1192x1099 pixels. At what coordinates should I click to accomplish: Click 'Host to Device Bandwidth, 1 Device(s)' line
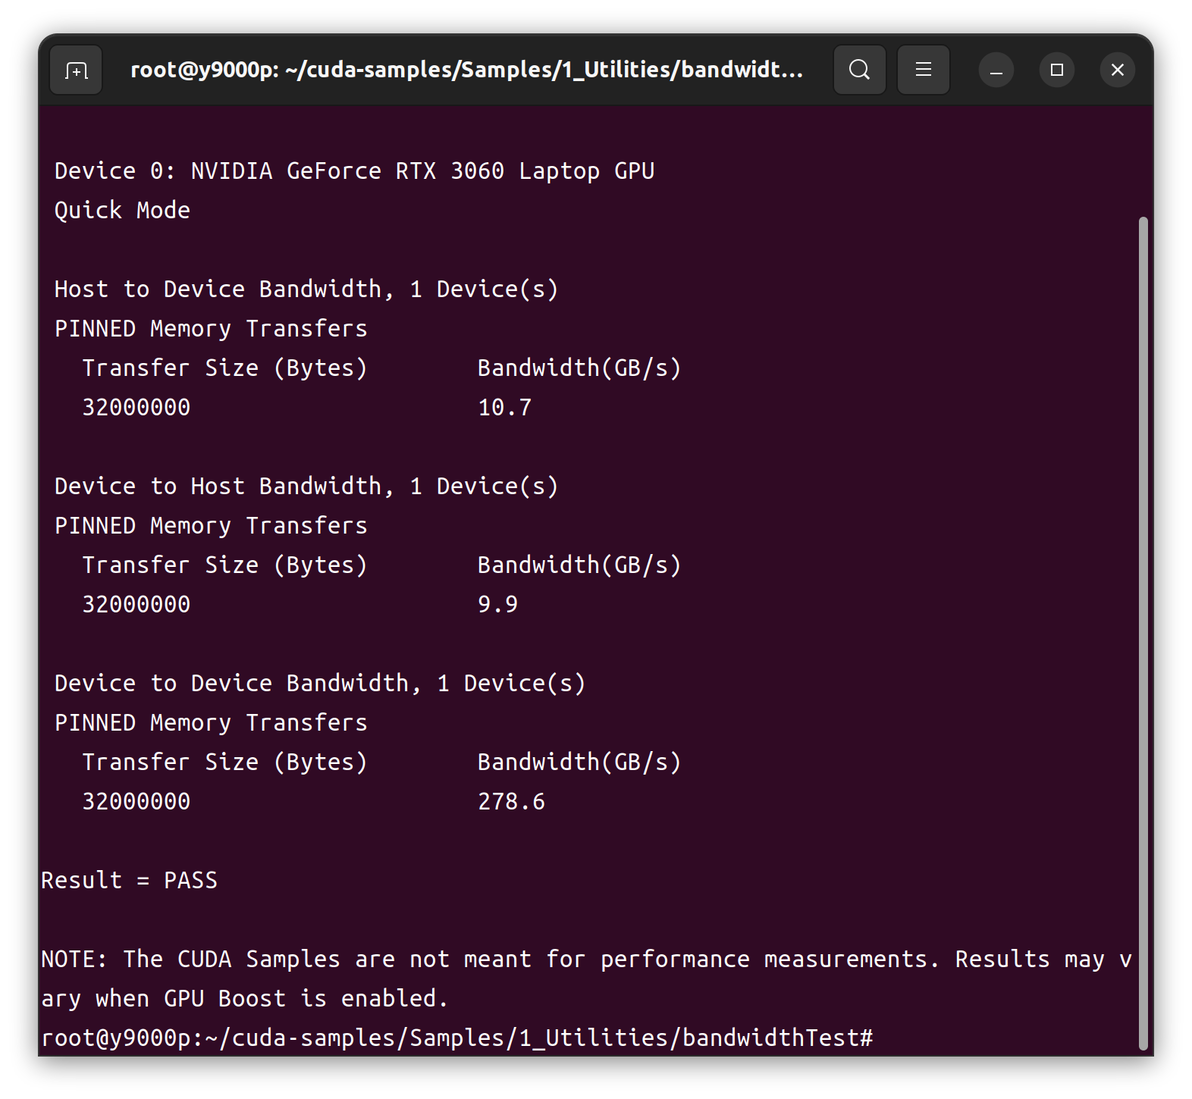tap(306, 290)
